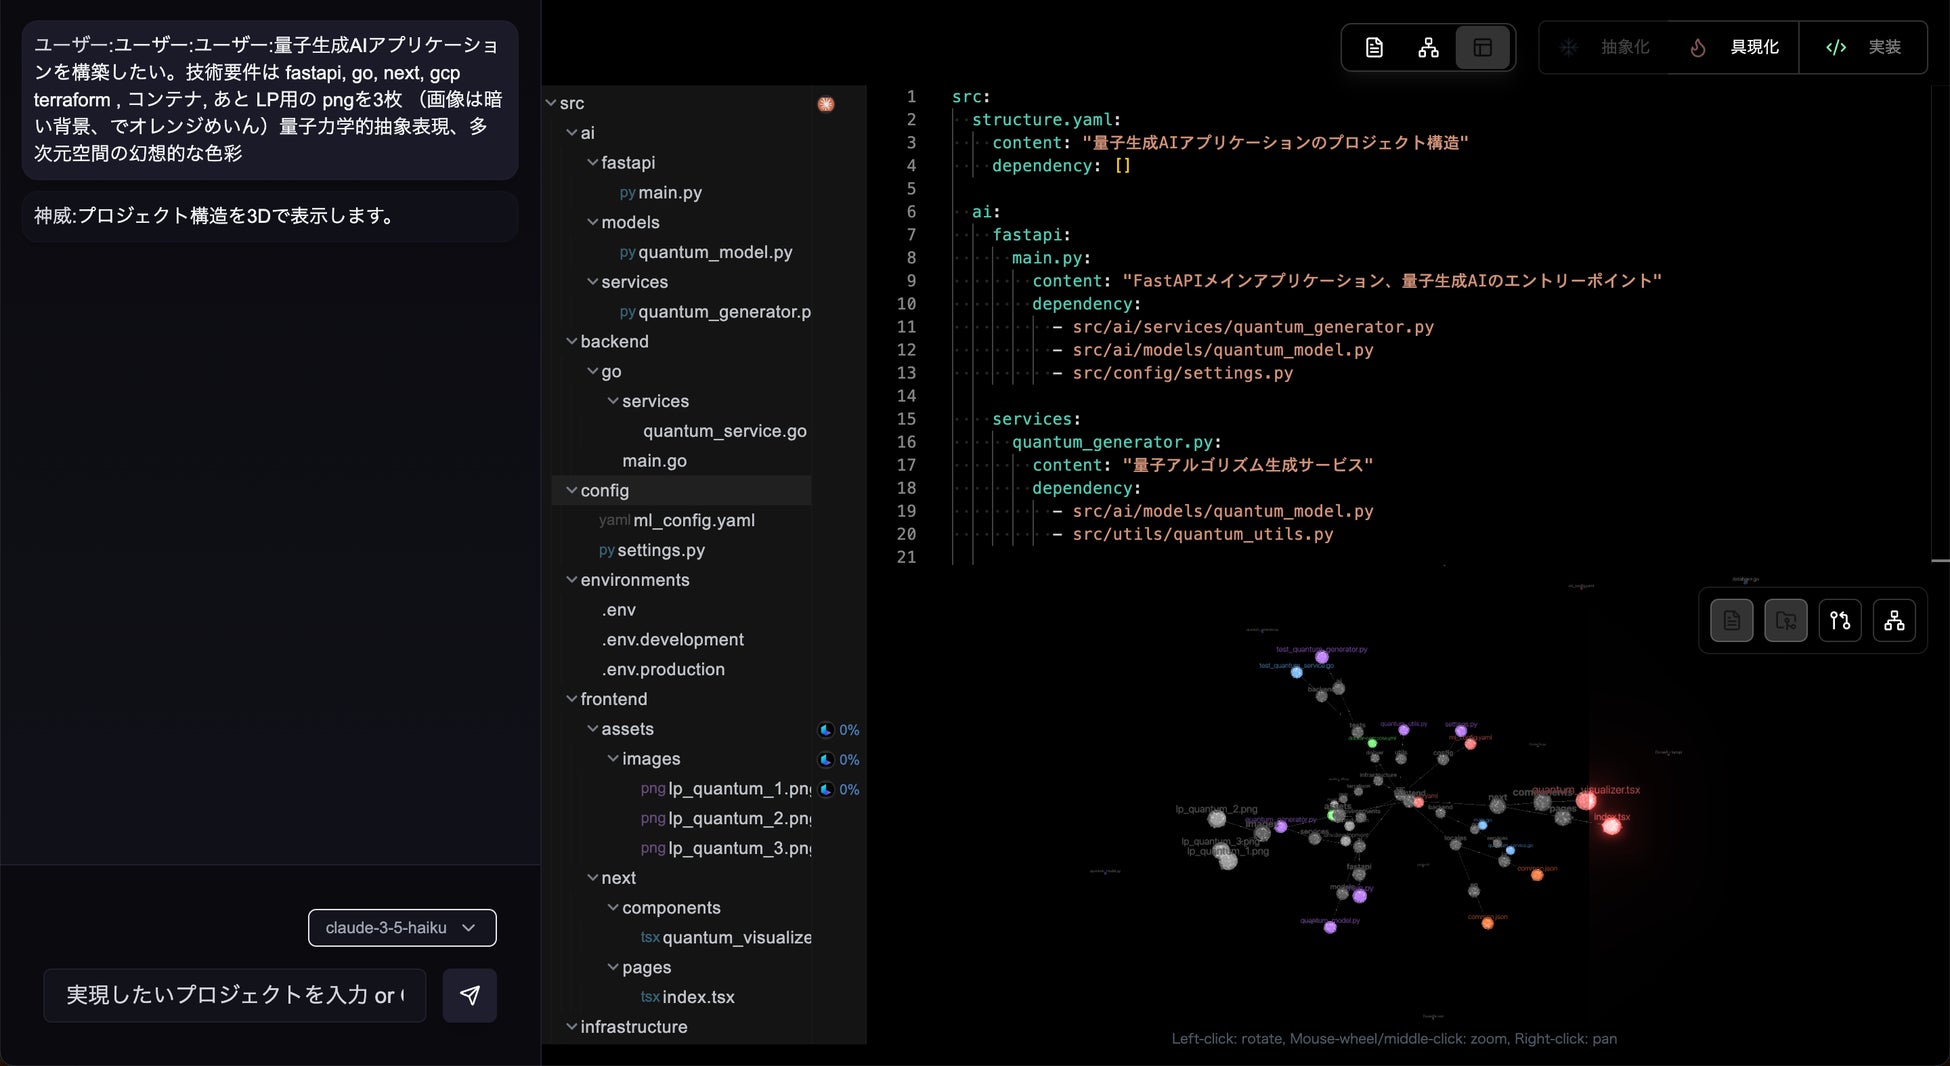1950x1066 pixels.
Task: Click the red asterisk badge beside src
Action: tap(826, 104)
